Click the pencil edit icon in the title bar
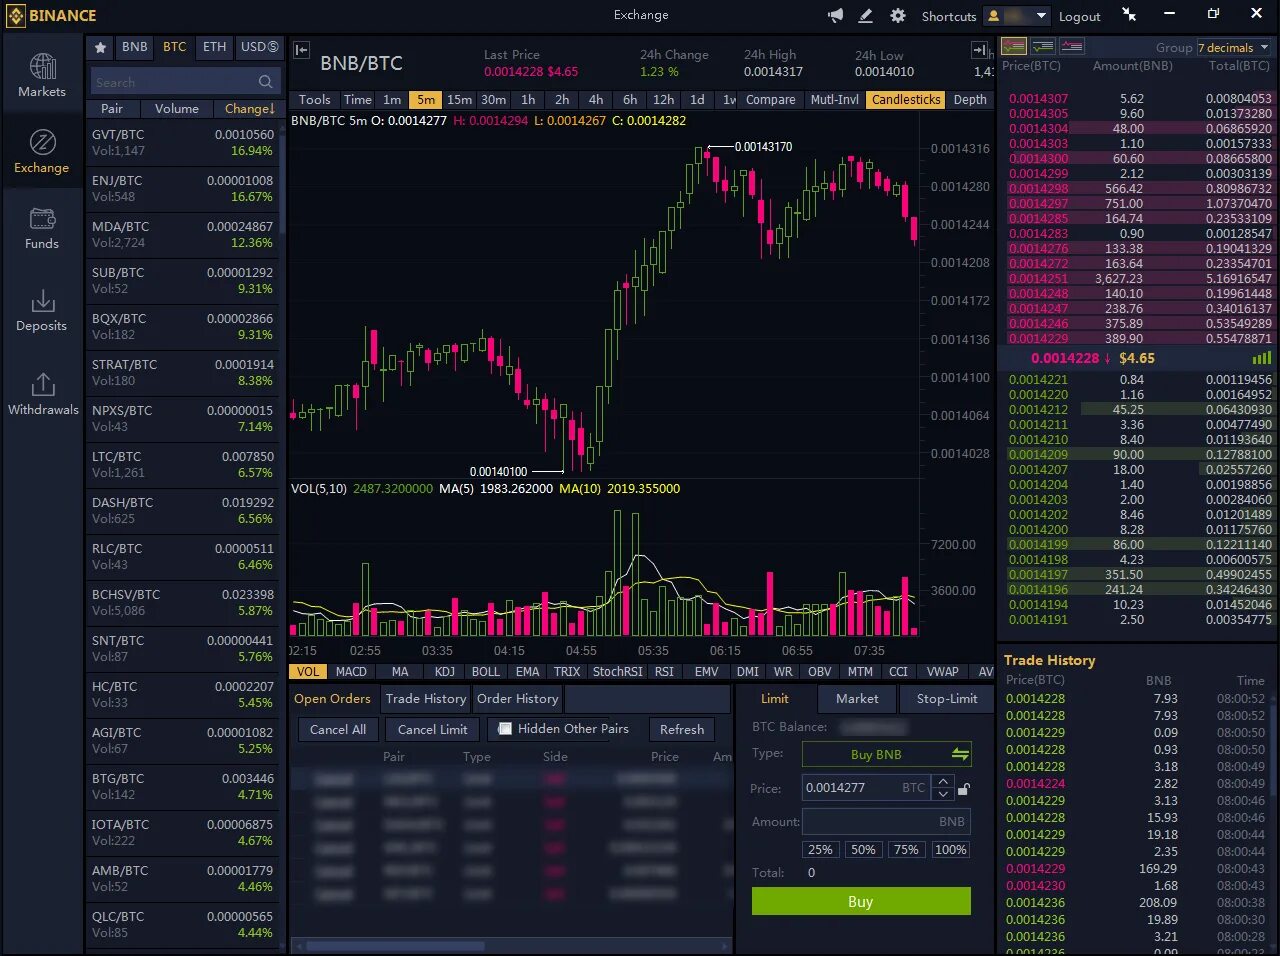This screenshot has height=956, width=1280. (866, 14)
